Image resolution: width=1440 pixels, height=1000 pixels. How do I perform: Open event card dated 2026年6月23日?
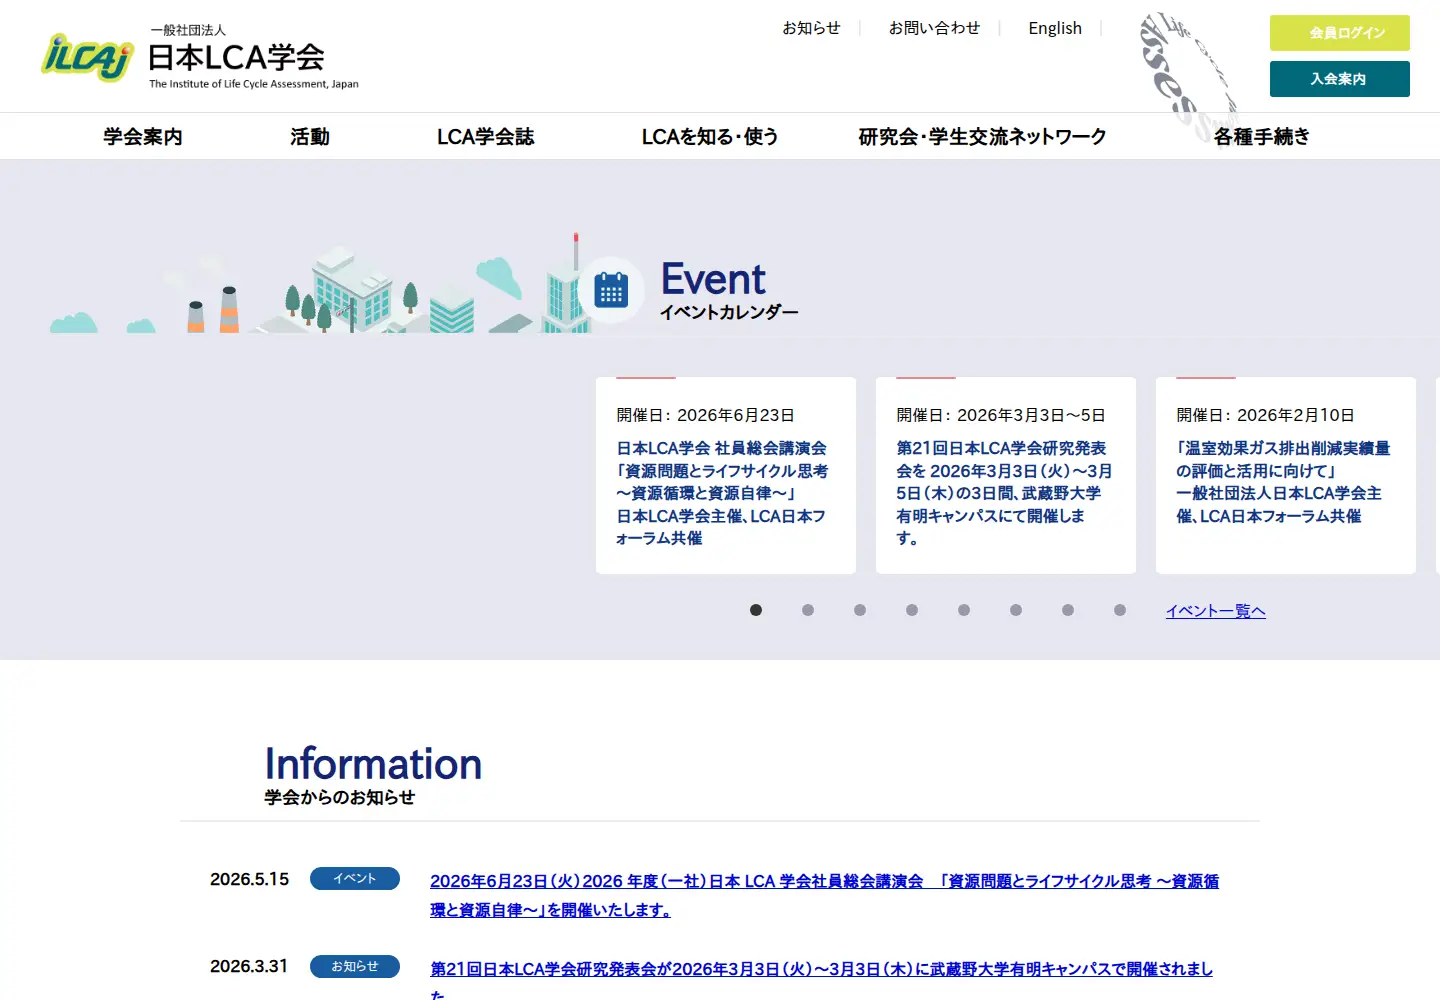click(x=726, y=475)
